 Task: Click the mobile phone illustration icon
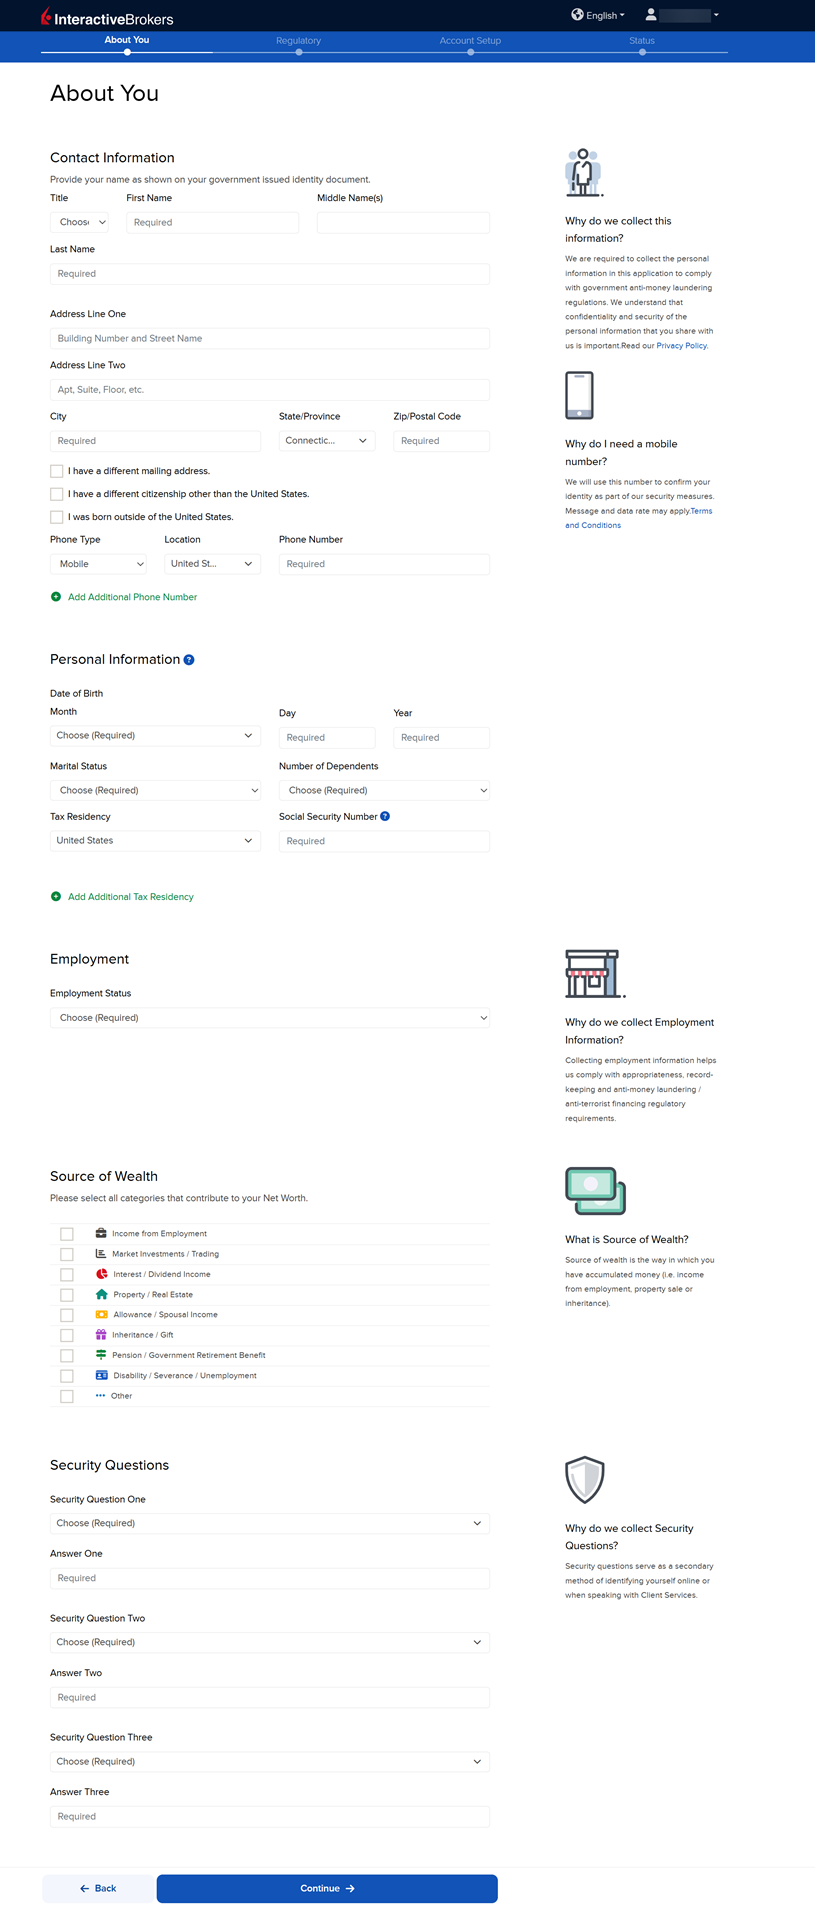579,395
